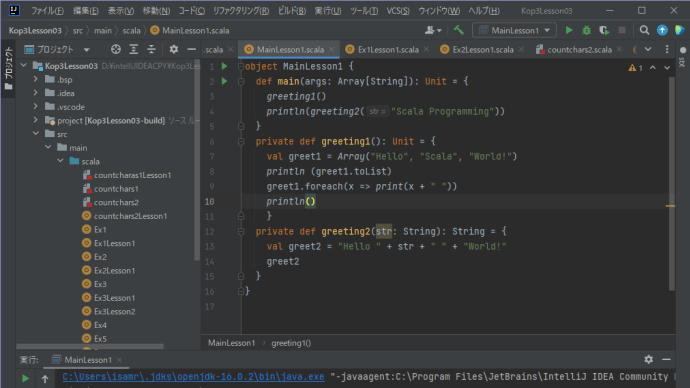
Task: Click run gutter arrow beside def main
Action: pos(224,81)
